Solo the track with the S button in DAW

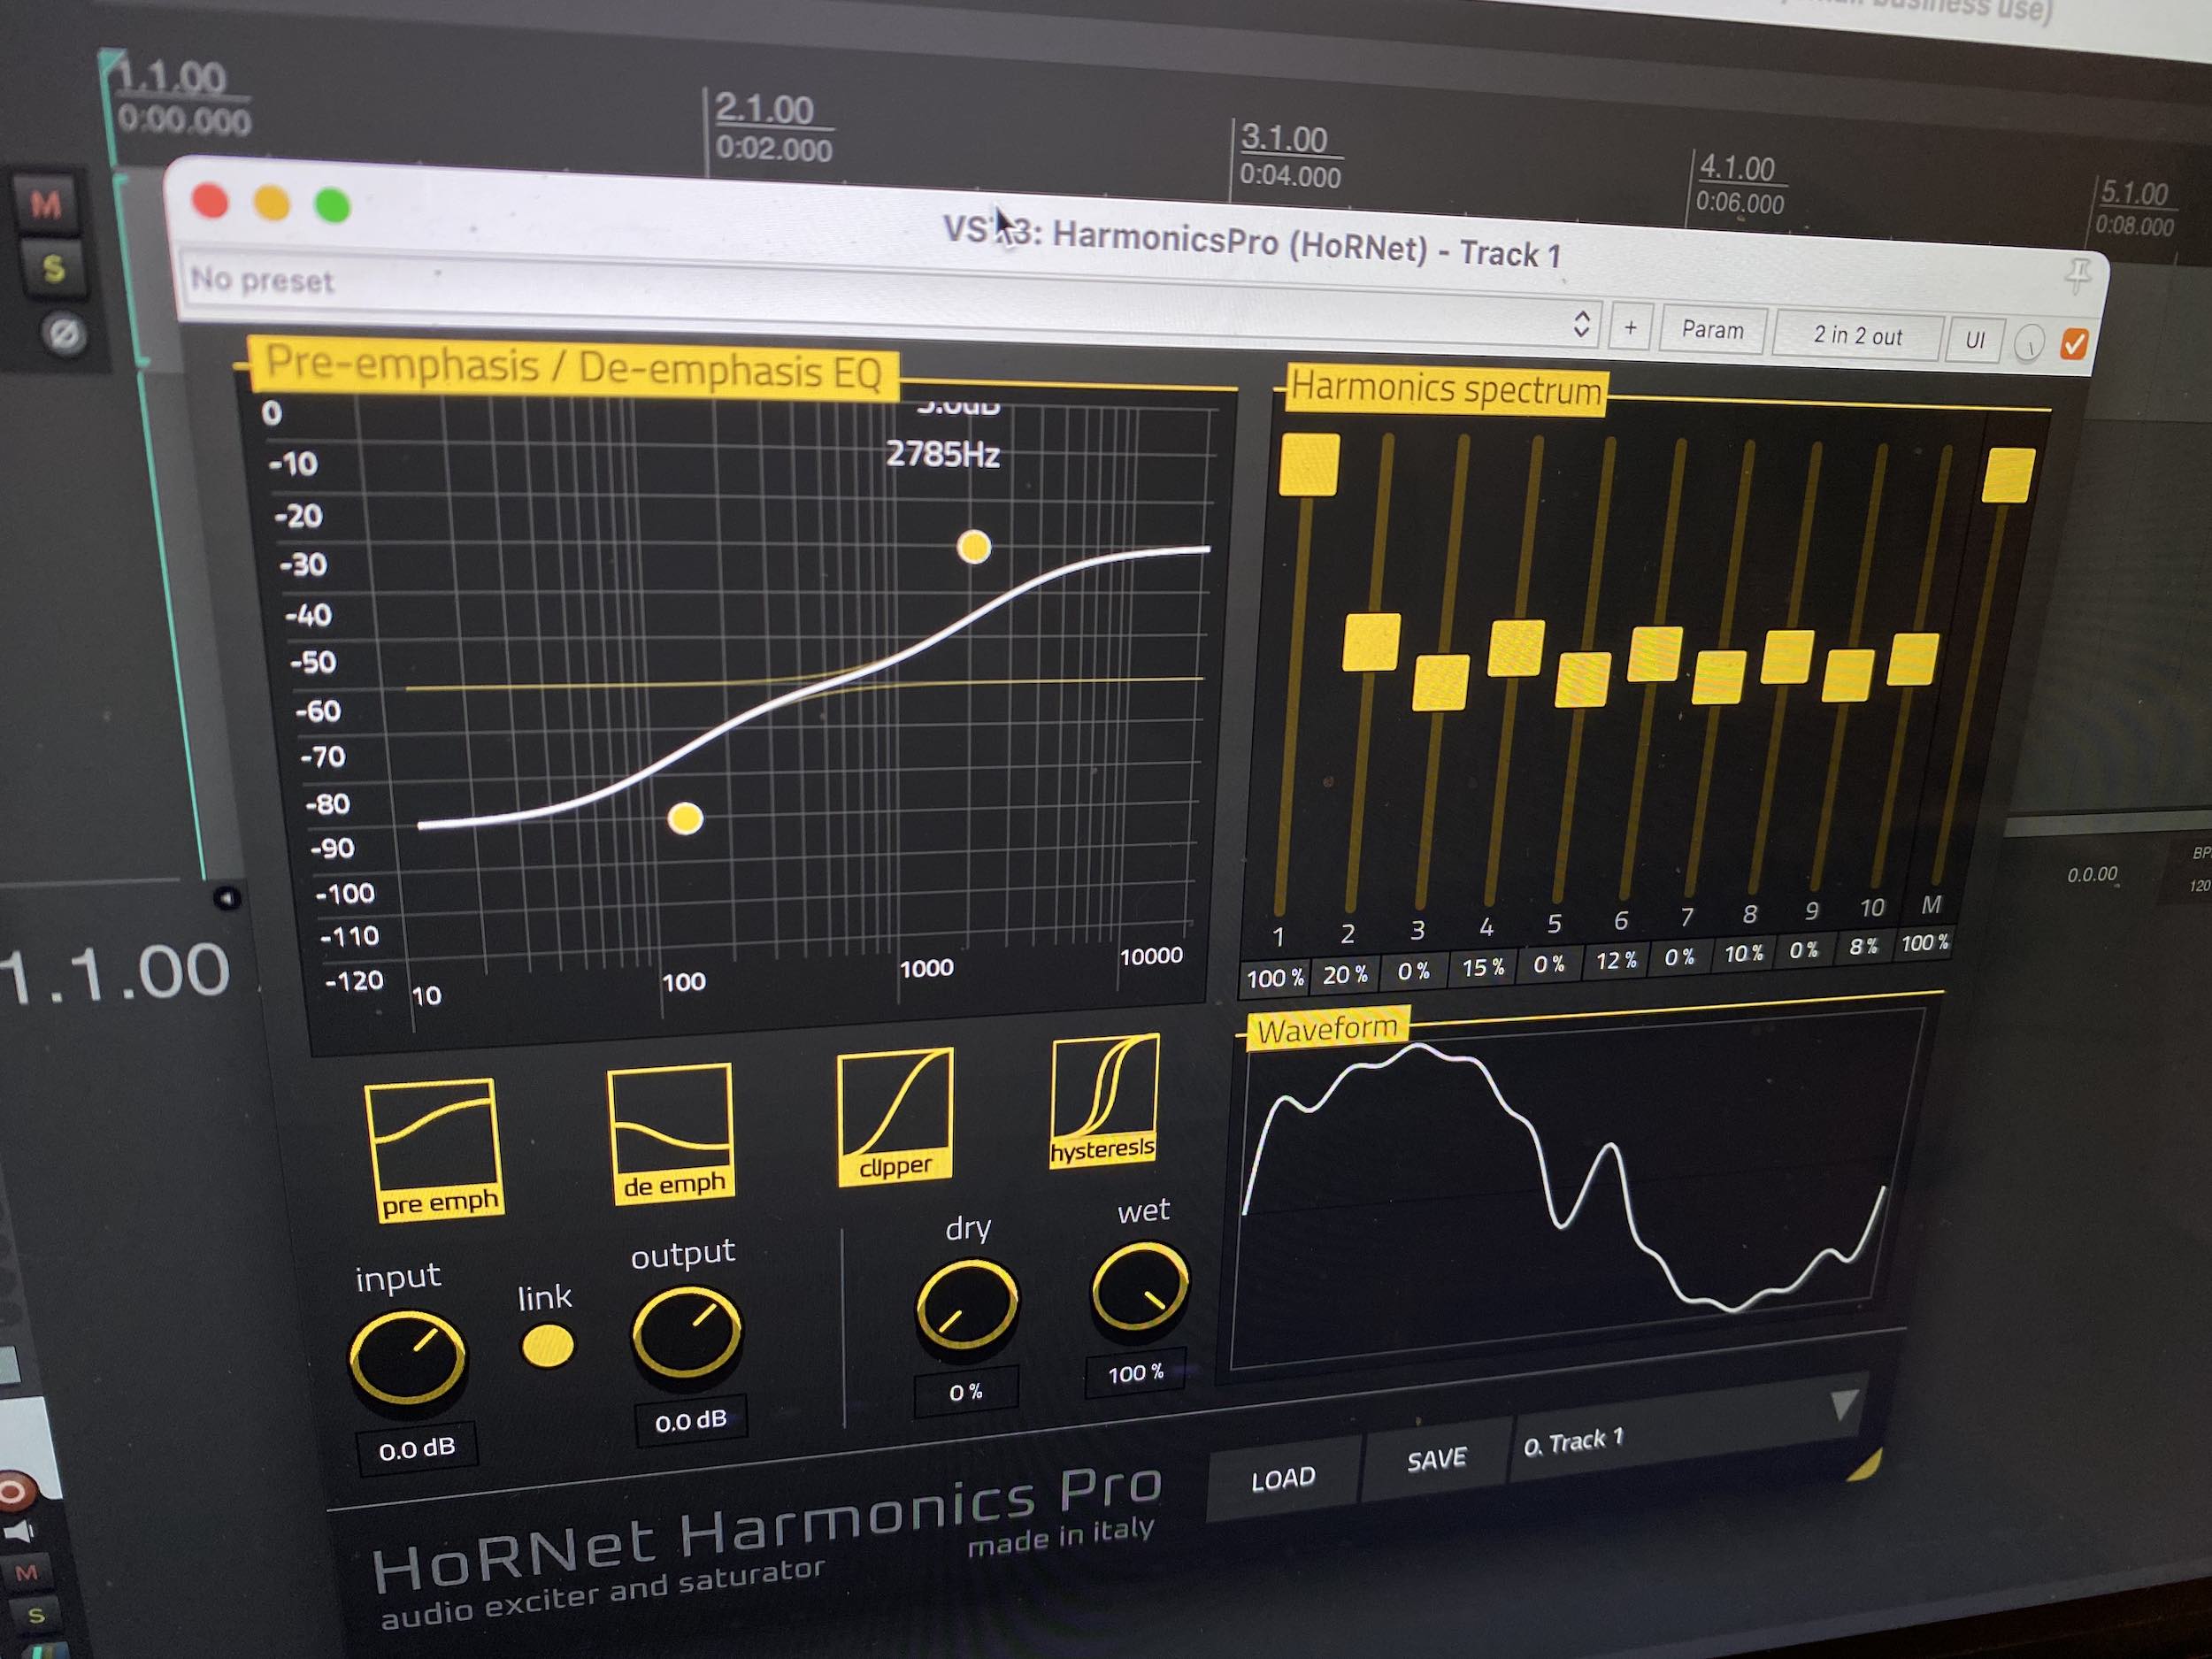click(x=54, y=268)
